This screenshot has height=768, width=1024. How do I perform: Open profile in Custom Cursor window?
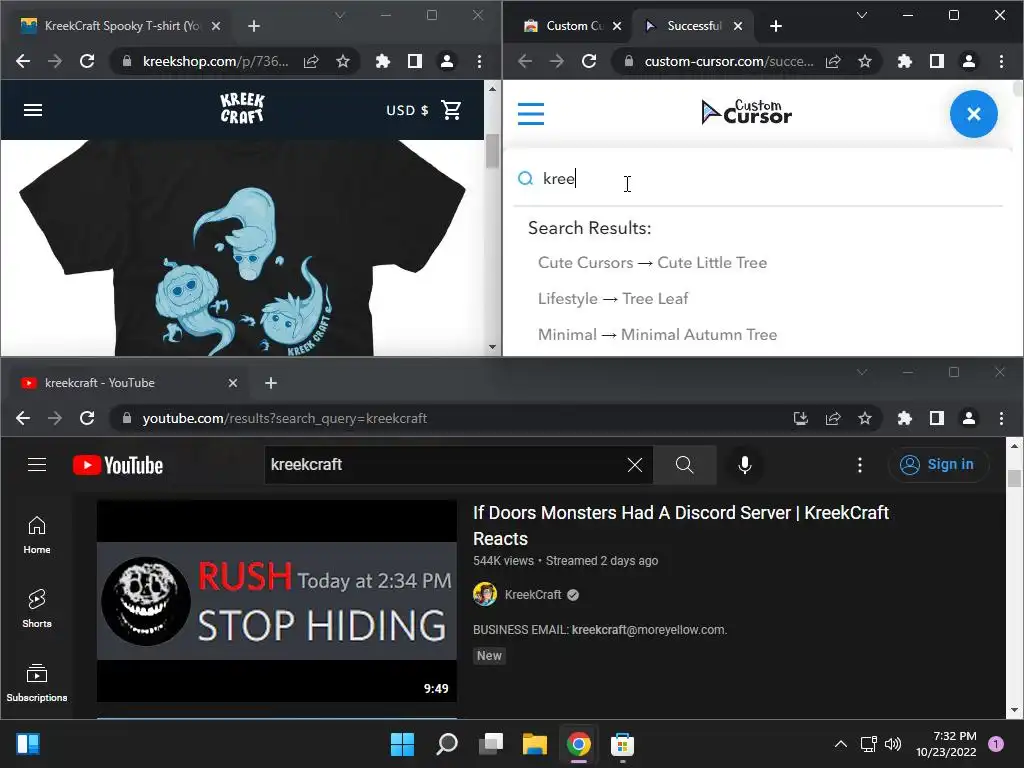[x=968, y=61]
